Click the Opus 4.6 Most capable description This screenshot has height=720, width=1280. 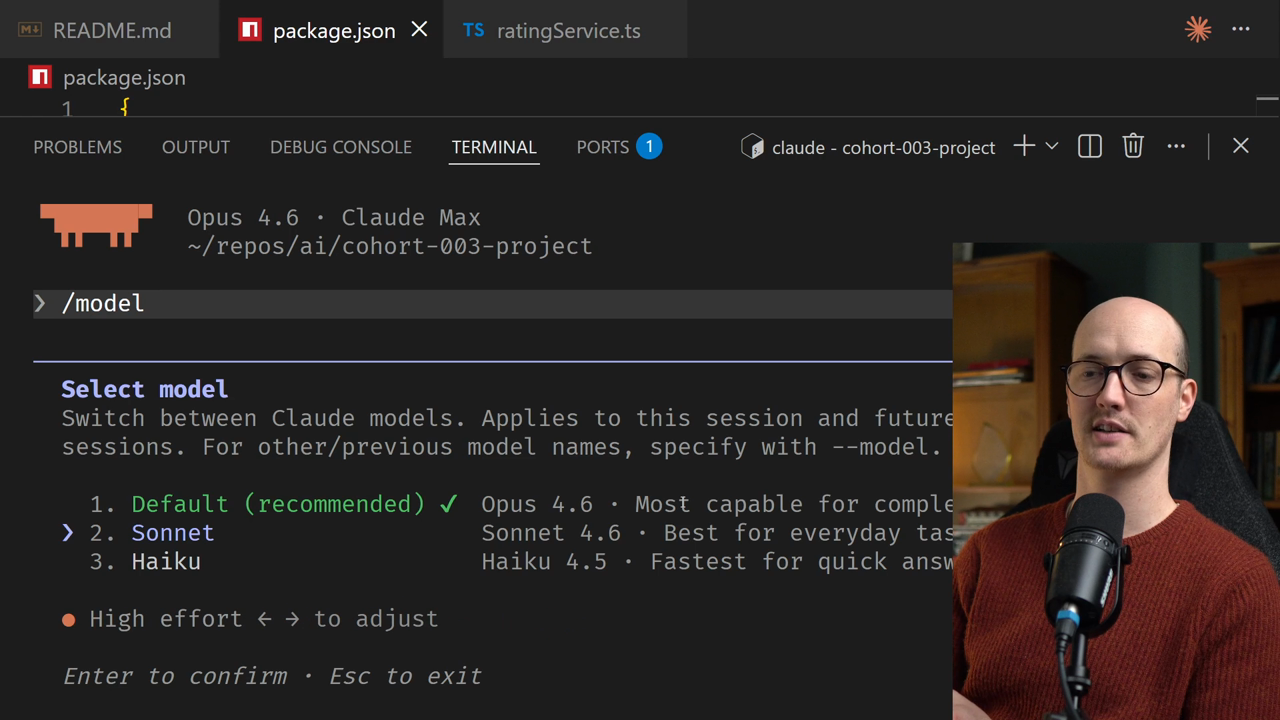coord(717,504)
